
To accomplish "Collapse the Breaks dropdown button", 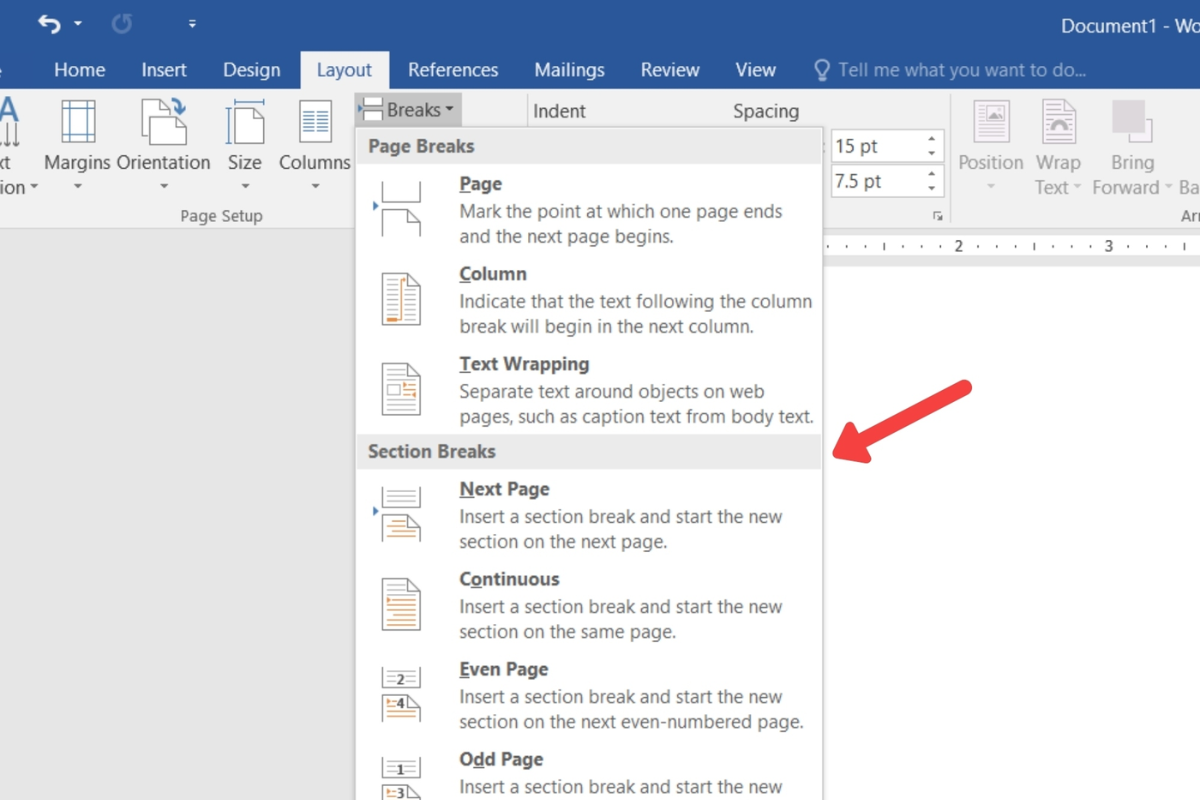I will point(408,110).
